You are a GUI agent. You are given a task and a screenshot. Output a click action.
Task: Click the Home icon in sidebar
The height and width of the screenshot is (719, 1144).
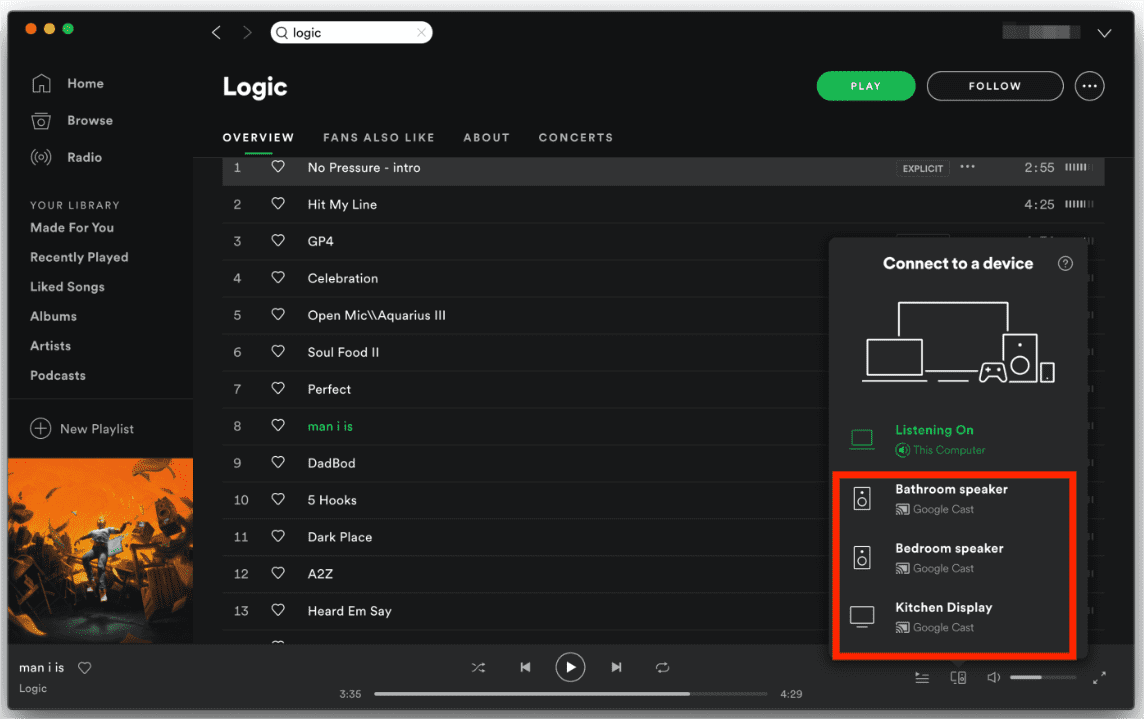[41, 84]
